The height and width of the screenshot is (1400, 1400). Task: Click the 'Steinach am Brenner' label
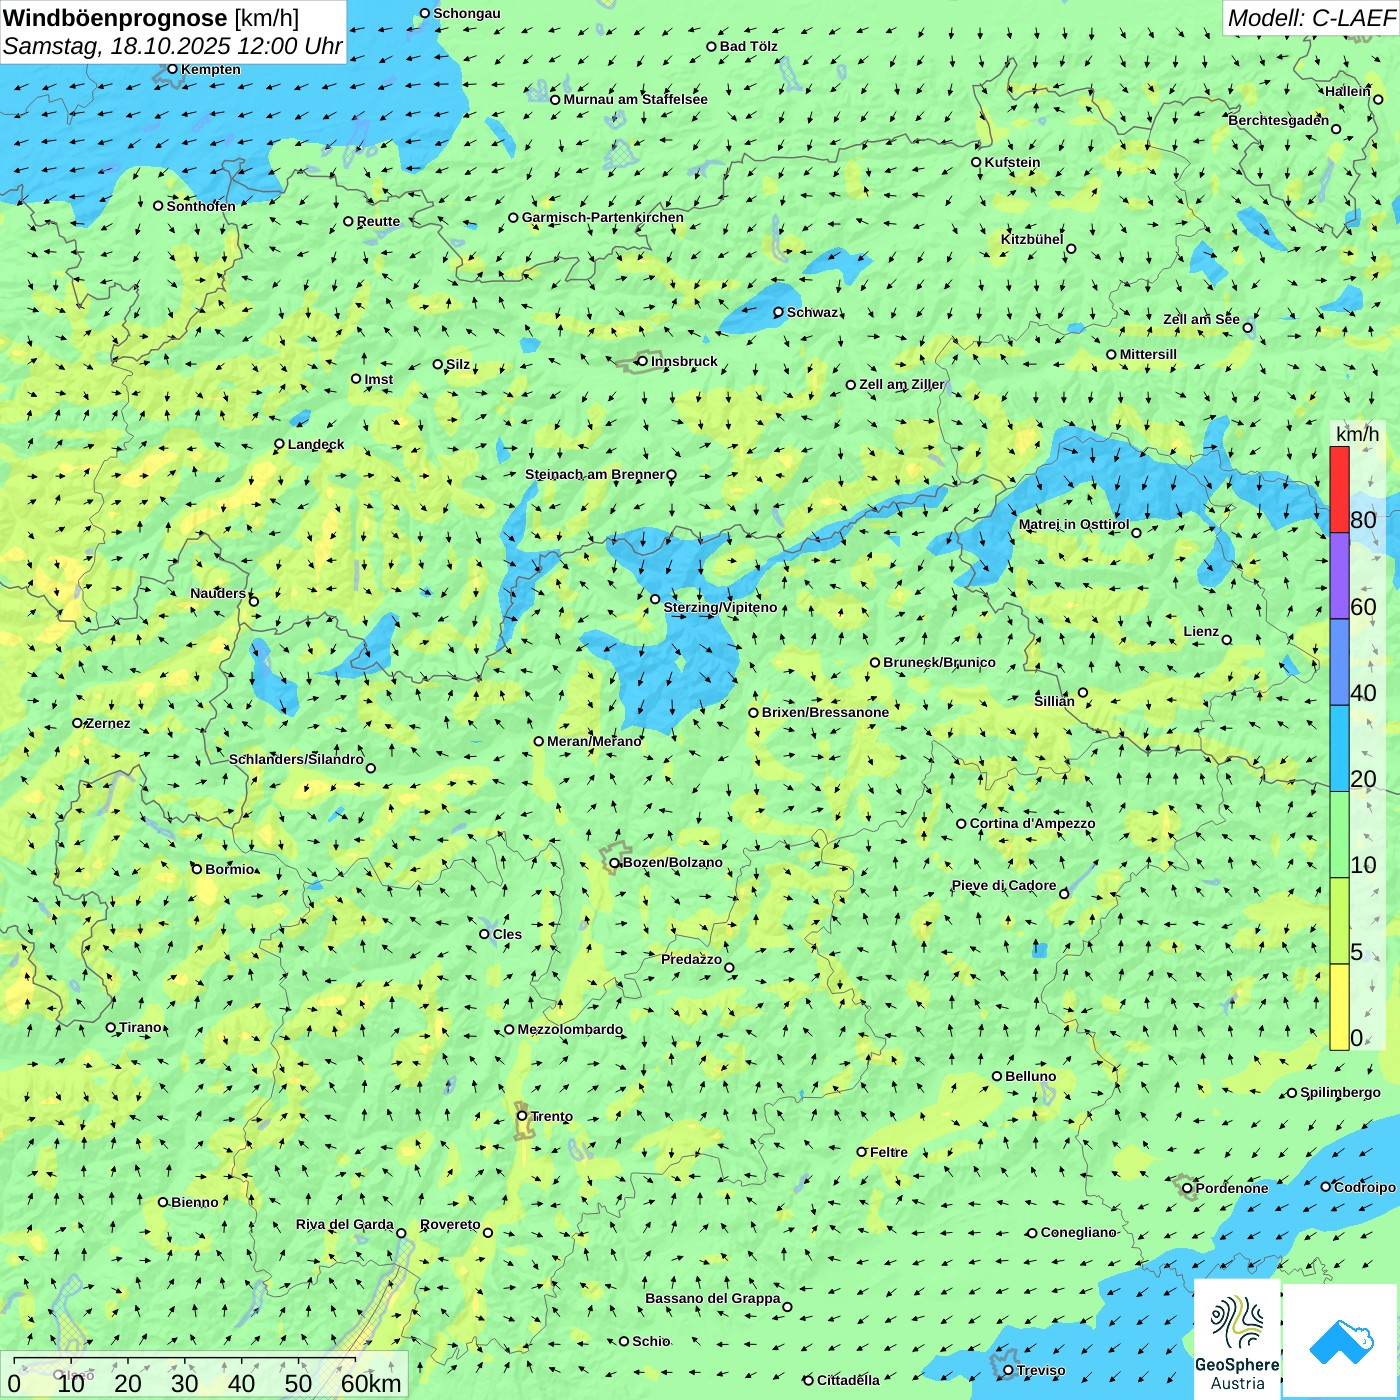pos(594,474)
